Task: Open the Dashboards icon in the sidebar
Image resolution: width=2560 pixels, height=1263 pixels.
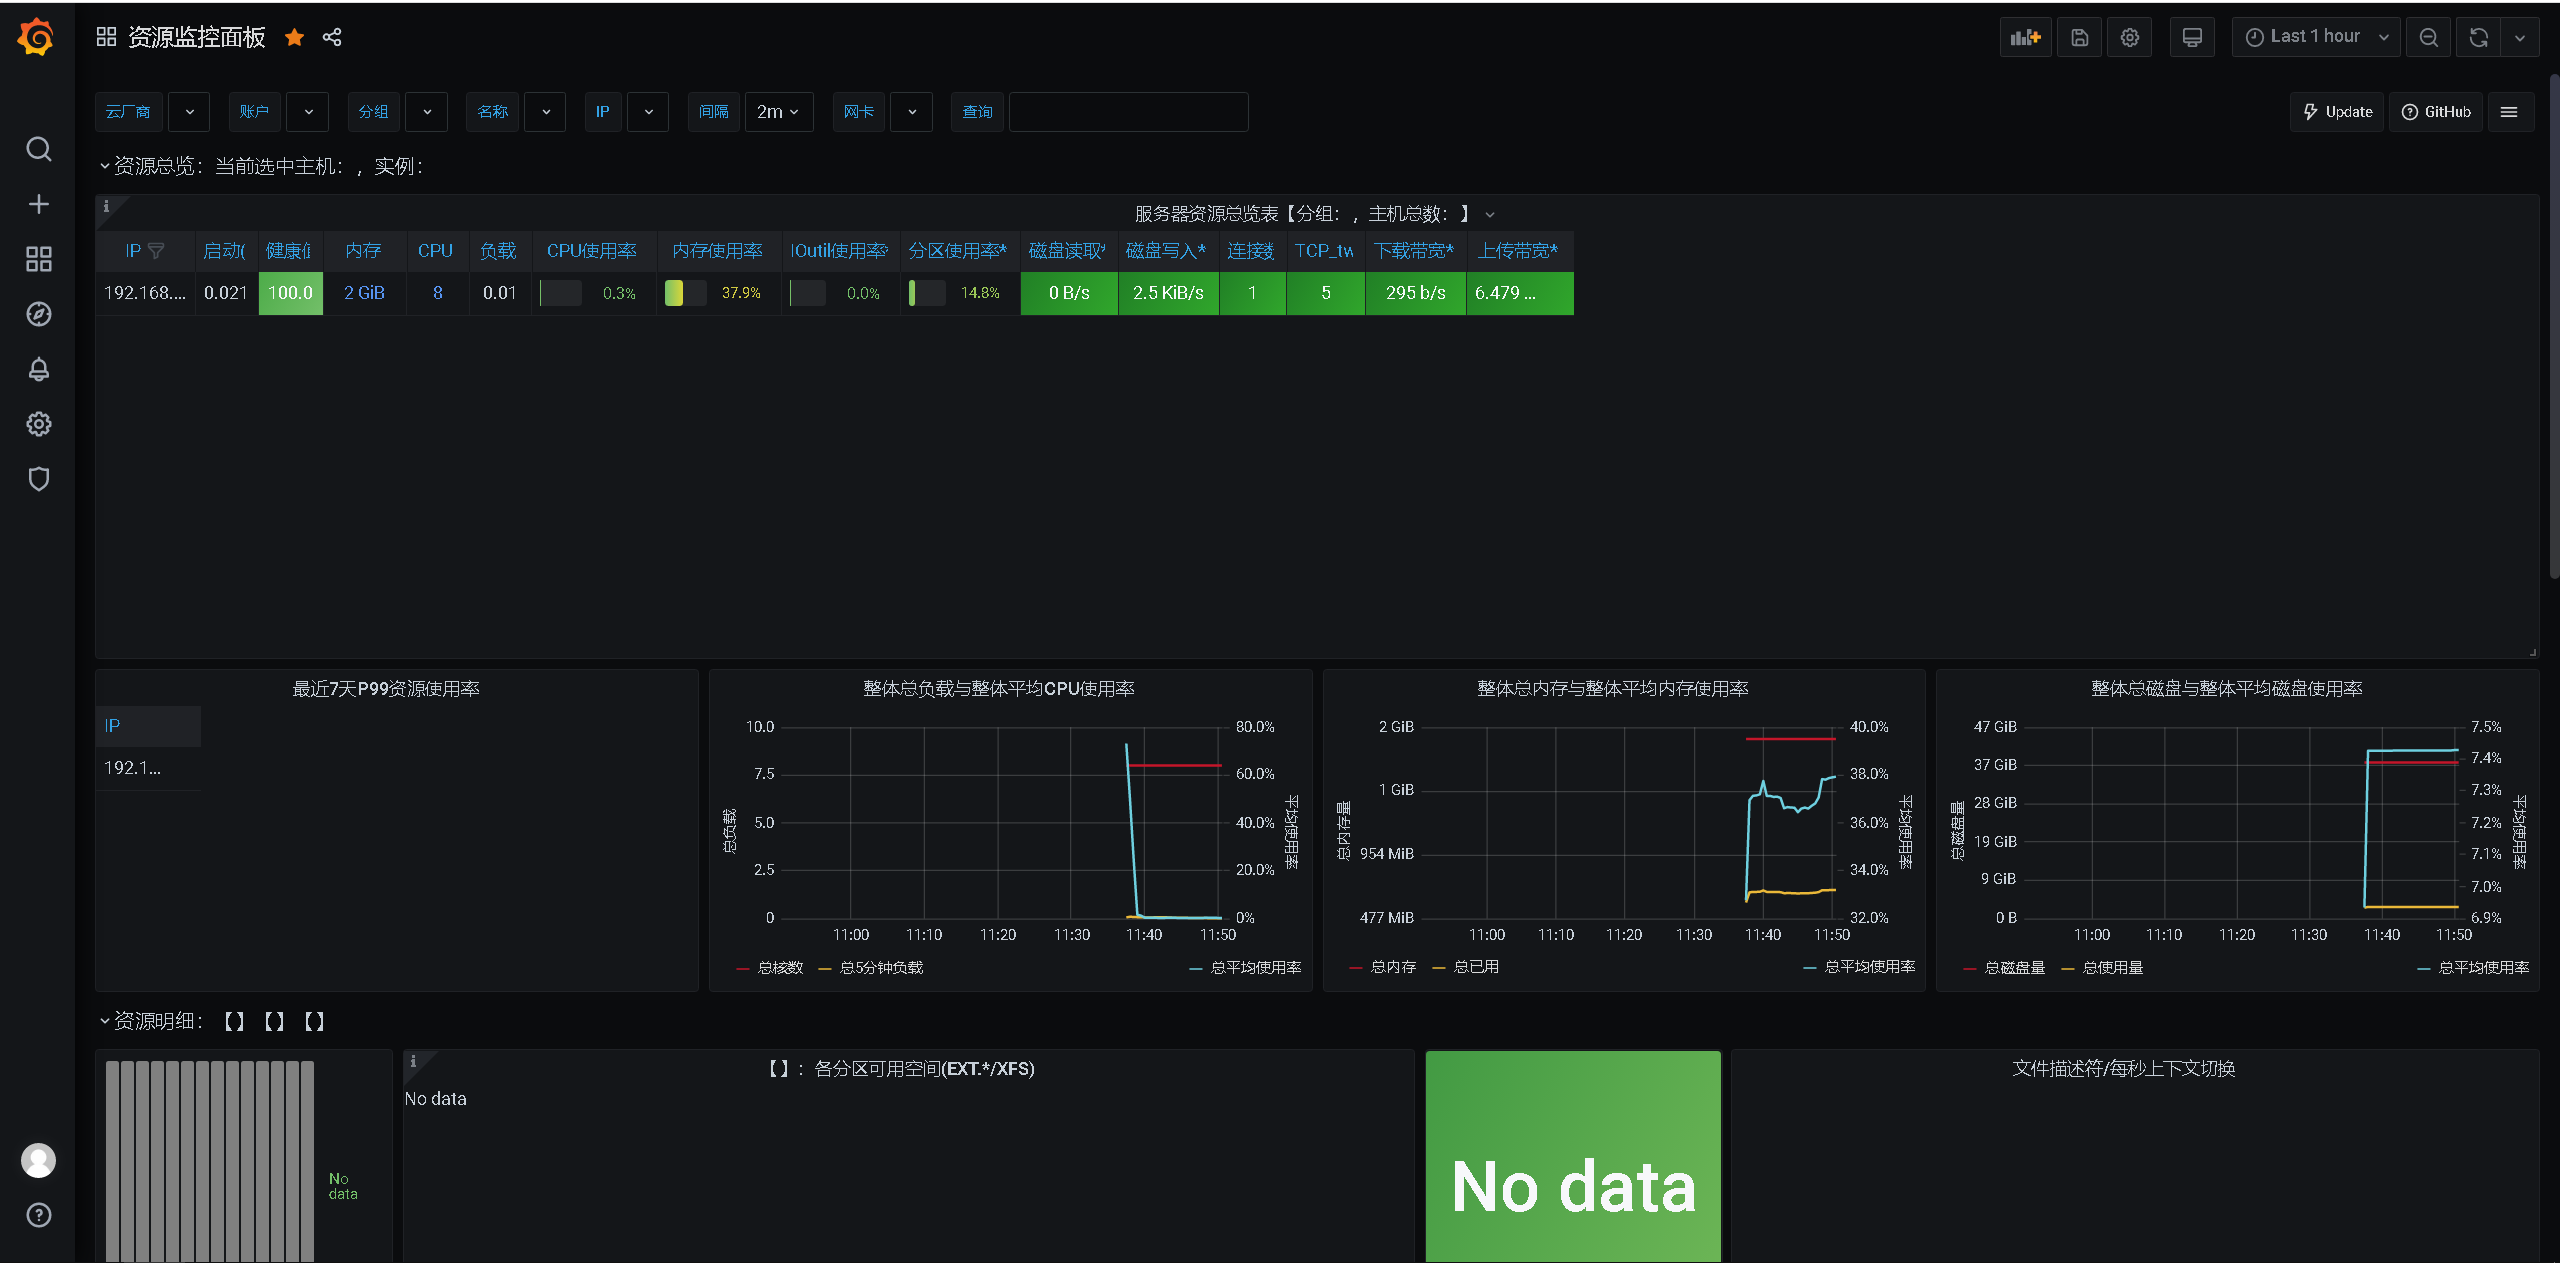Action: pyautogui.click(x=38, y=259)
